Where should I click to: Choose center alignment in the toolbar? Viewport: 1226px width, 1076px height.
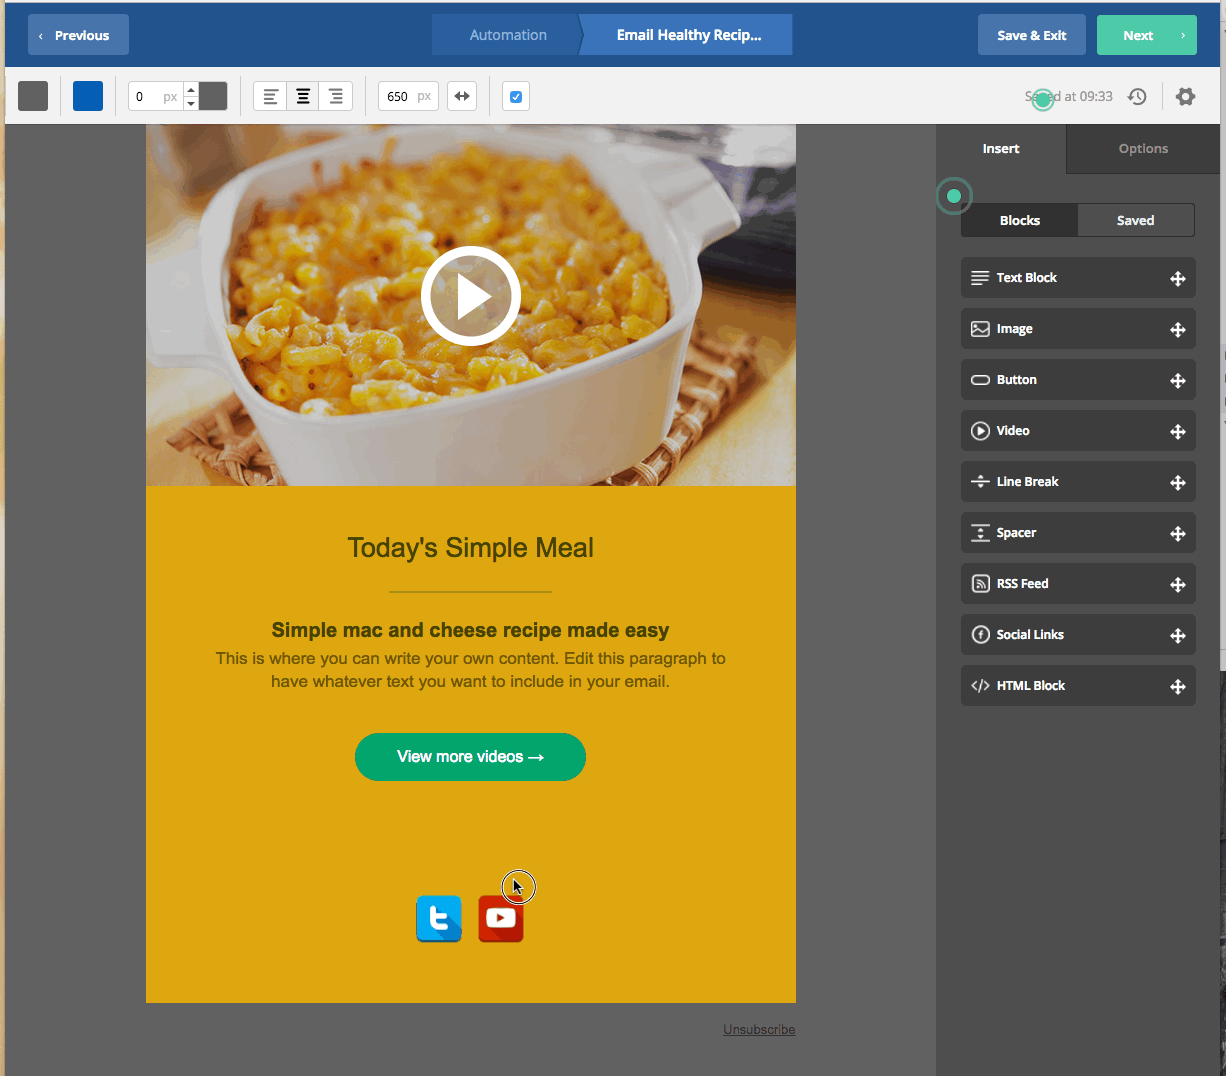tap(303, 97)
